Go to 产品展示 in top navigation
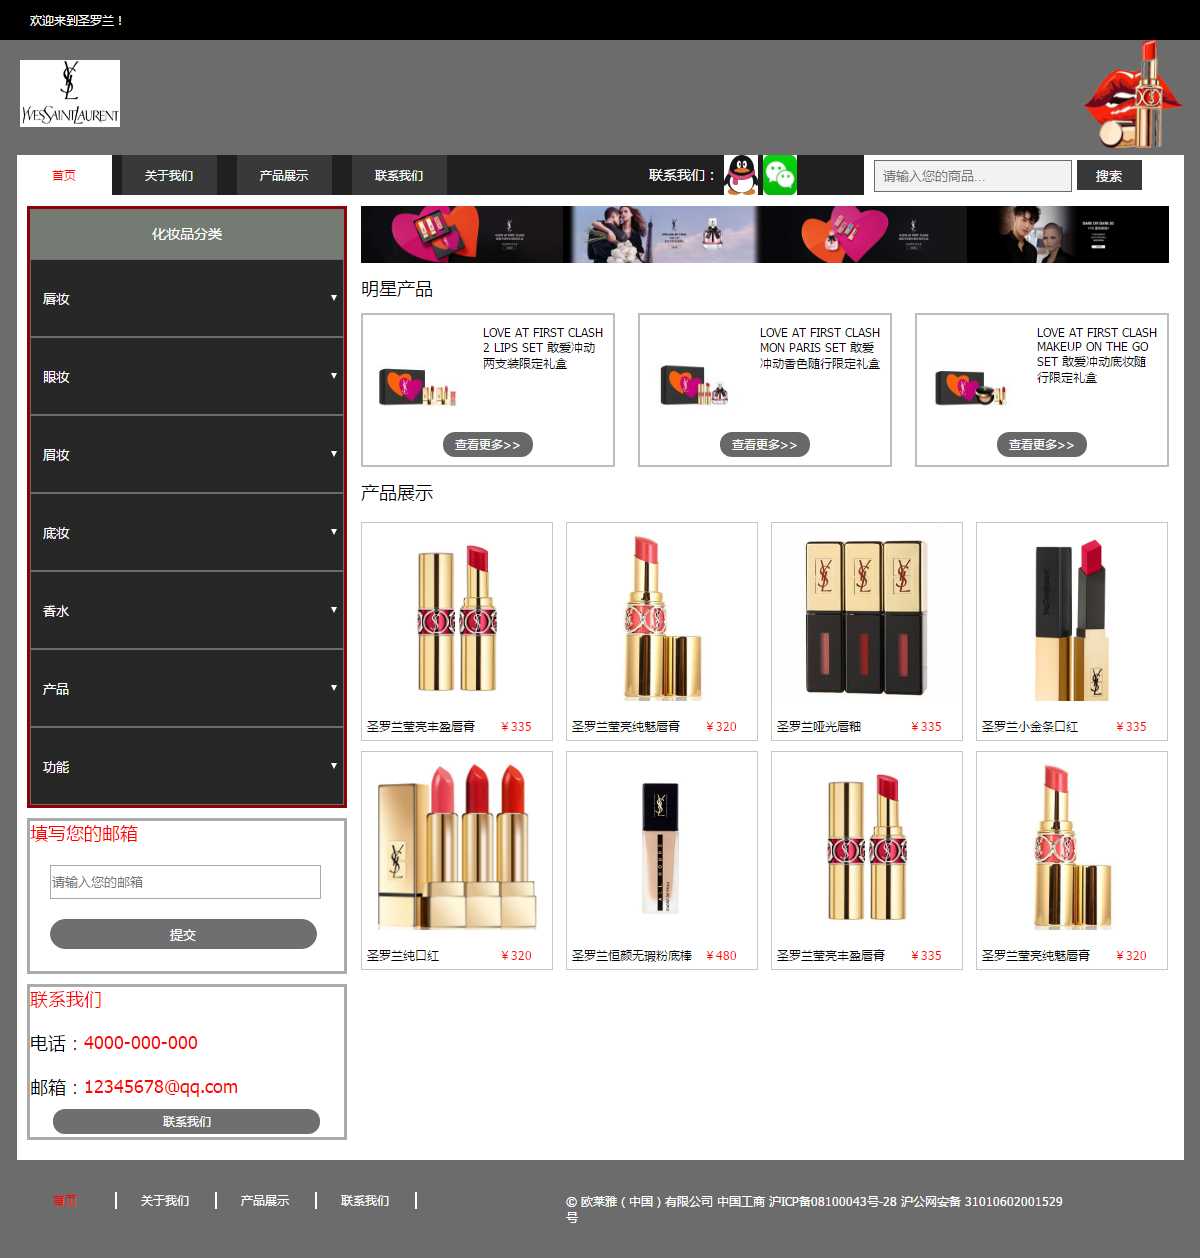This screenshot has height=1258, width=1200. point(284,176)
